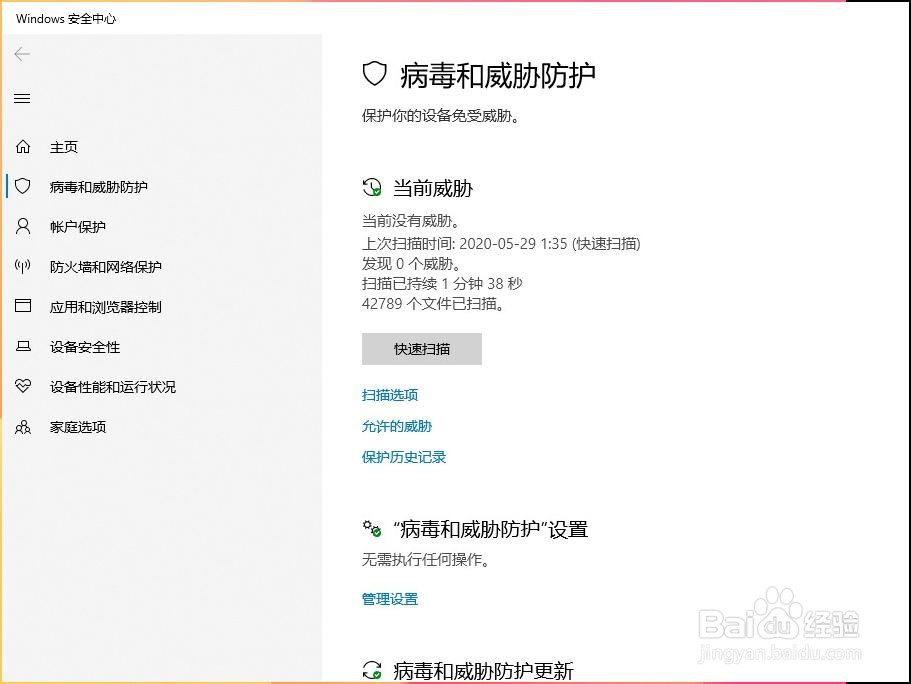Click the app and browser window icon
This screenshot has height=684, width=911.
tap(23, 306)
